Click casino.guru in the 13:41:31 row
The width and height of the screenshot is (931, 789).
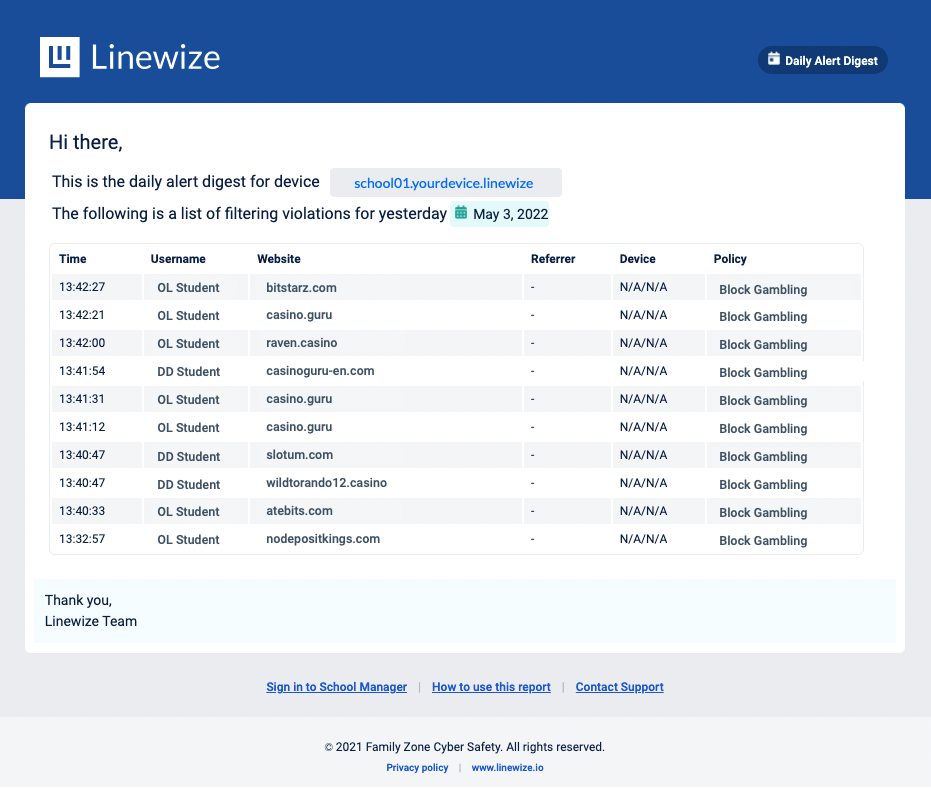299,399
